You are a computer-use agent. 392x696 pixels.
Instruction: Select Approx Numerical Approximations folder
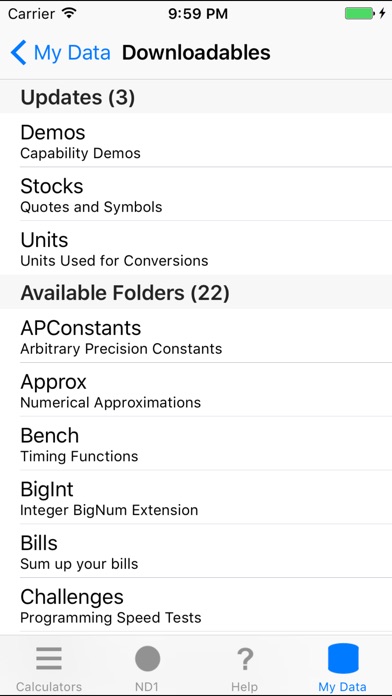pyautogui.click(x=196, y=390)
